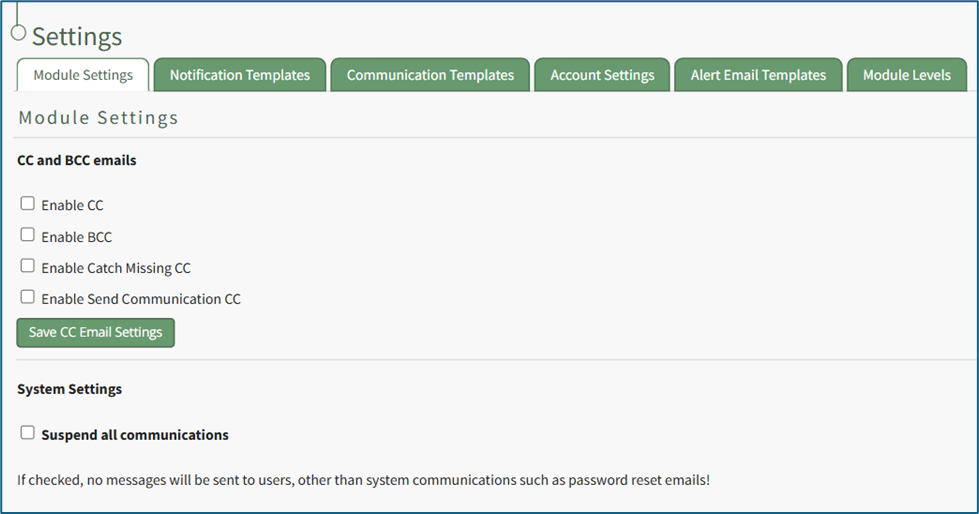Click the System Settings heading

coord(70,389)
